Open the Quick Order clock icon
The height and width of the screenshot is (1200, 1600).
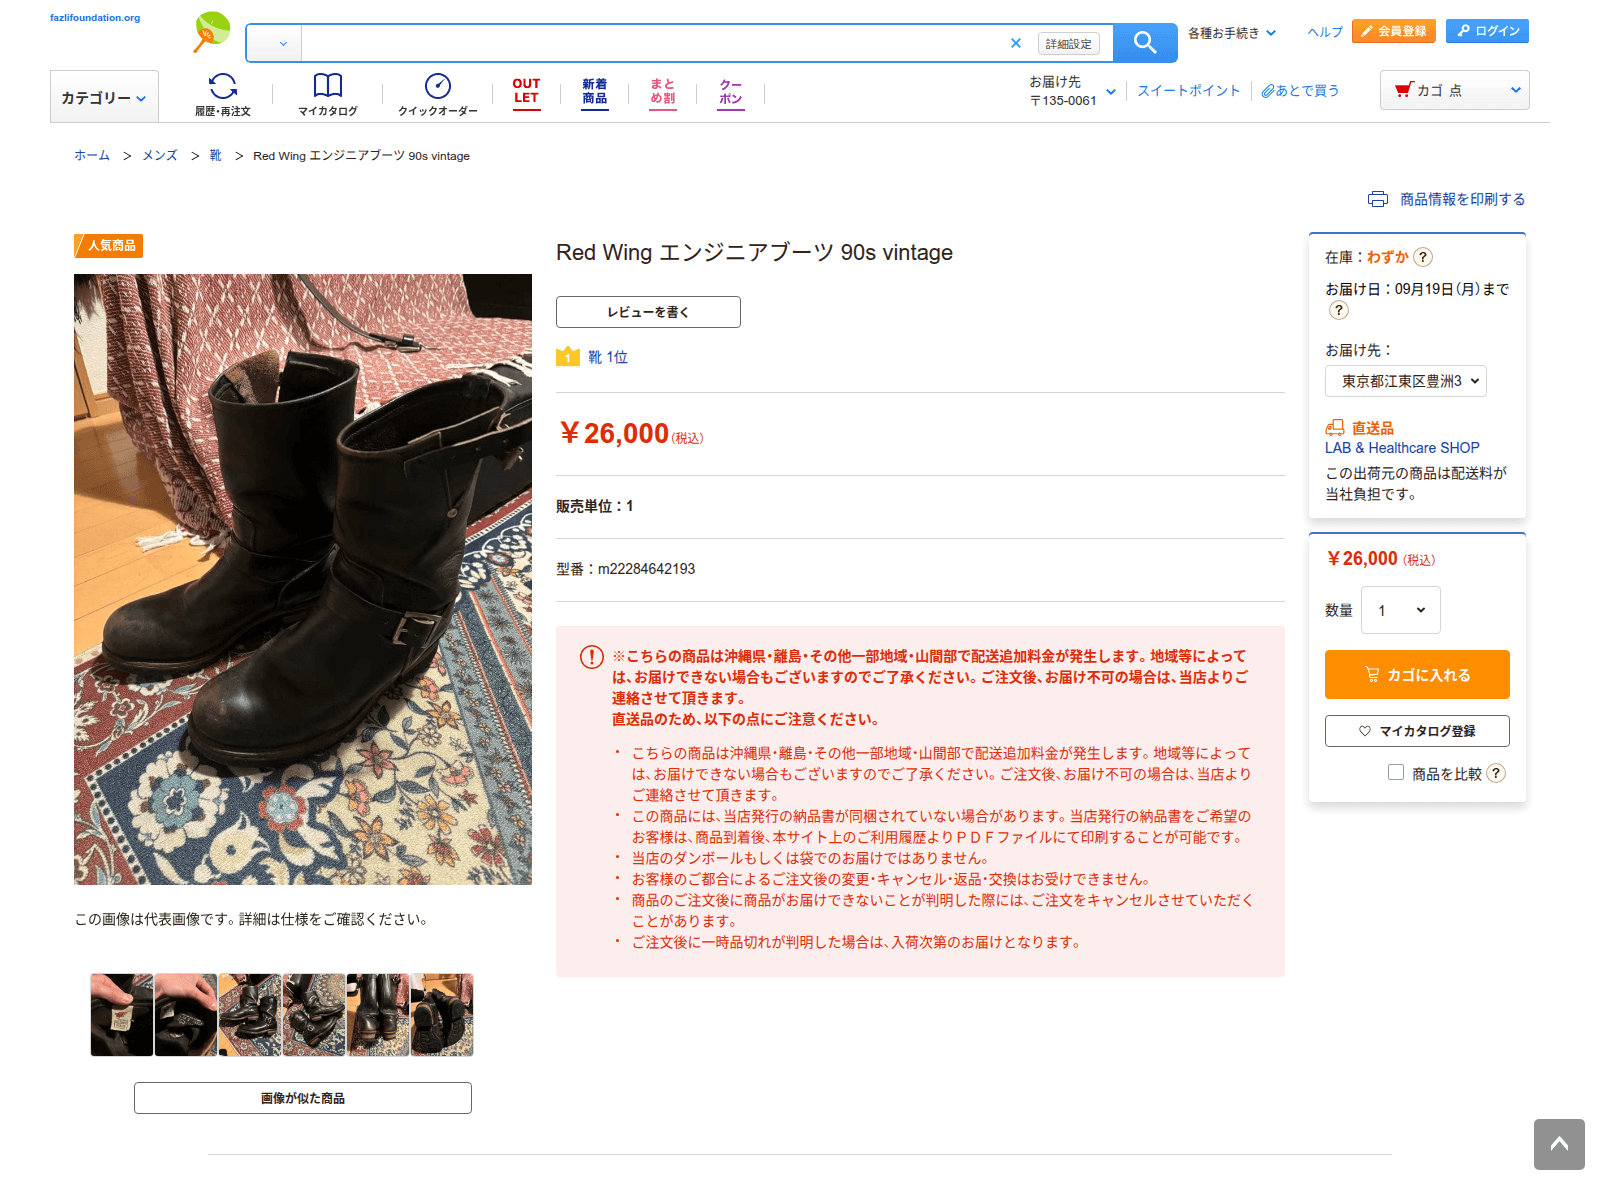tap(438, 86)
